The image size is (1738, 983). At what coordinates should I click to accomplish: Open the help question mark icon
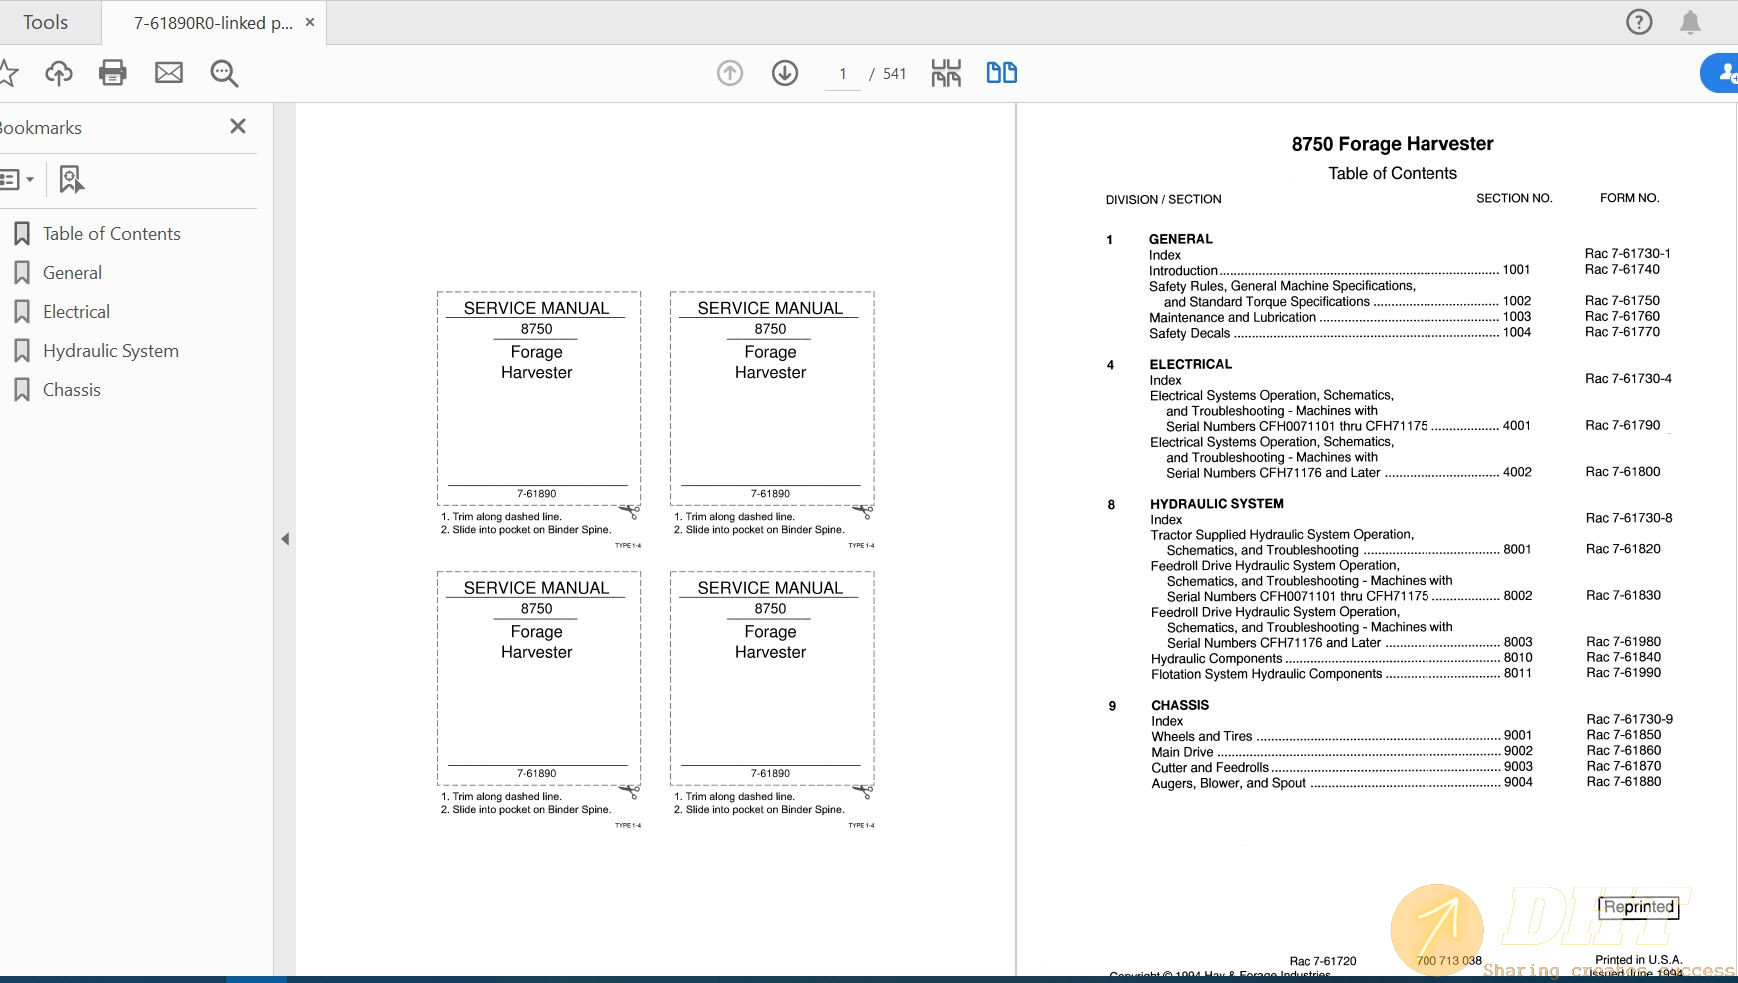tap(1639, 22)
